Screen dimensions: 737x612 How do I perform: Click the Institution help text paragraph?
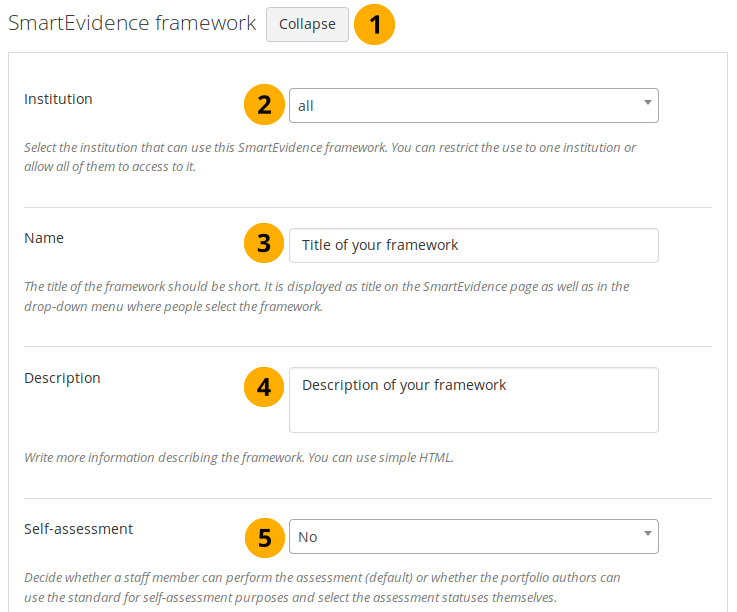click(x=330, y=157)
